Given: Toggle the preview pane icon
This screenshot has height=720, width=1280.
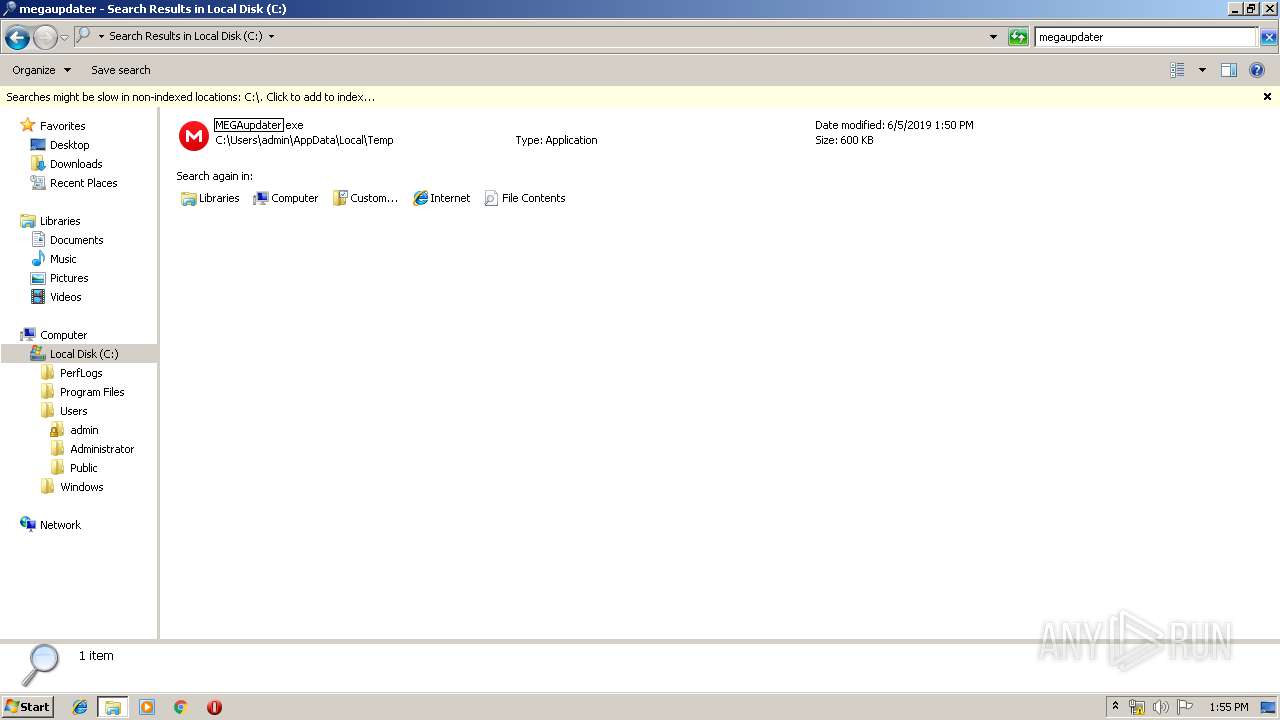Looking at the screenshot, I should click(1229, 70).
